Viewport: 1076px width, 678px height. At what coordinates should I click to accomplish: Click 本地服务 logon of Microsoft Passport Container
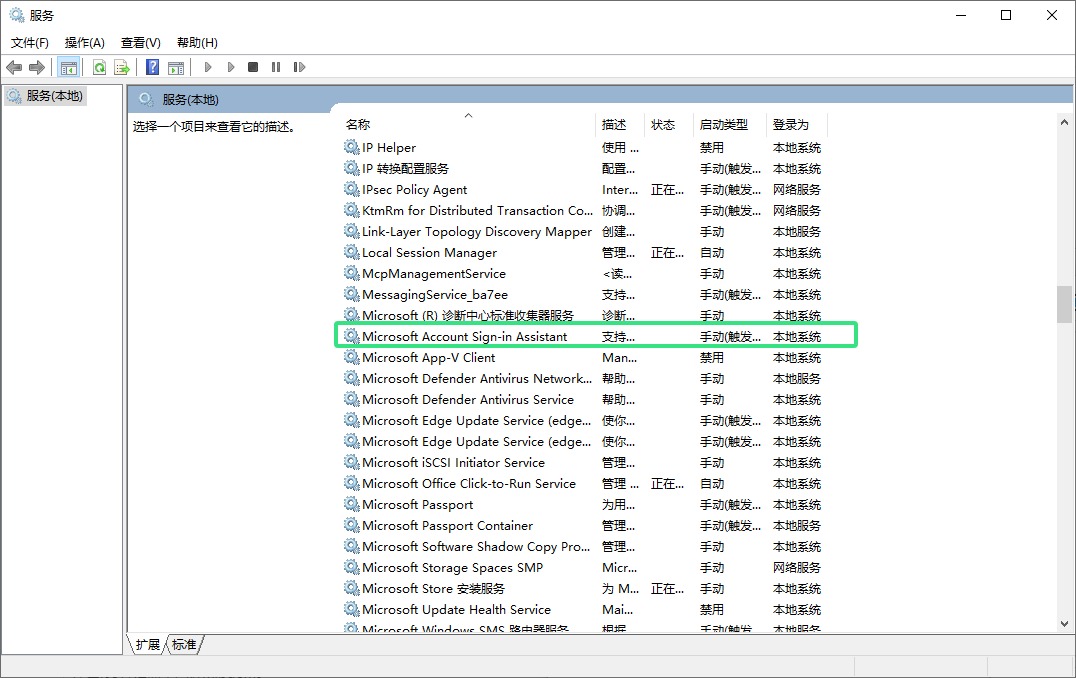(797, 526)
